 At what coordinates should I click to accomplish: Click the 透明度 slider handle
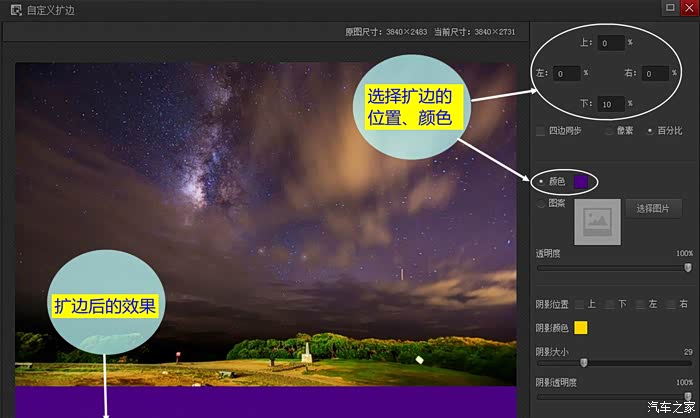(688, 267)
